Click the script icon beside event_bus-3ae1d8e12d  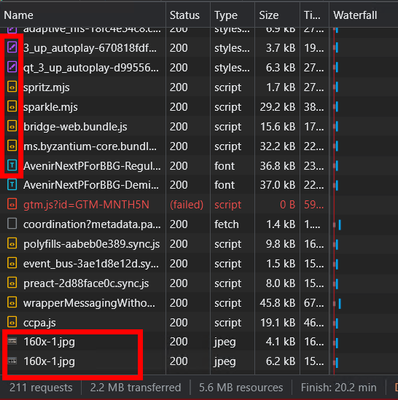pos(12,264)
